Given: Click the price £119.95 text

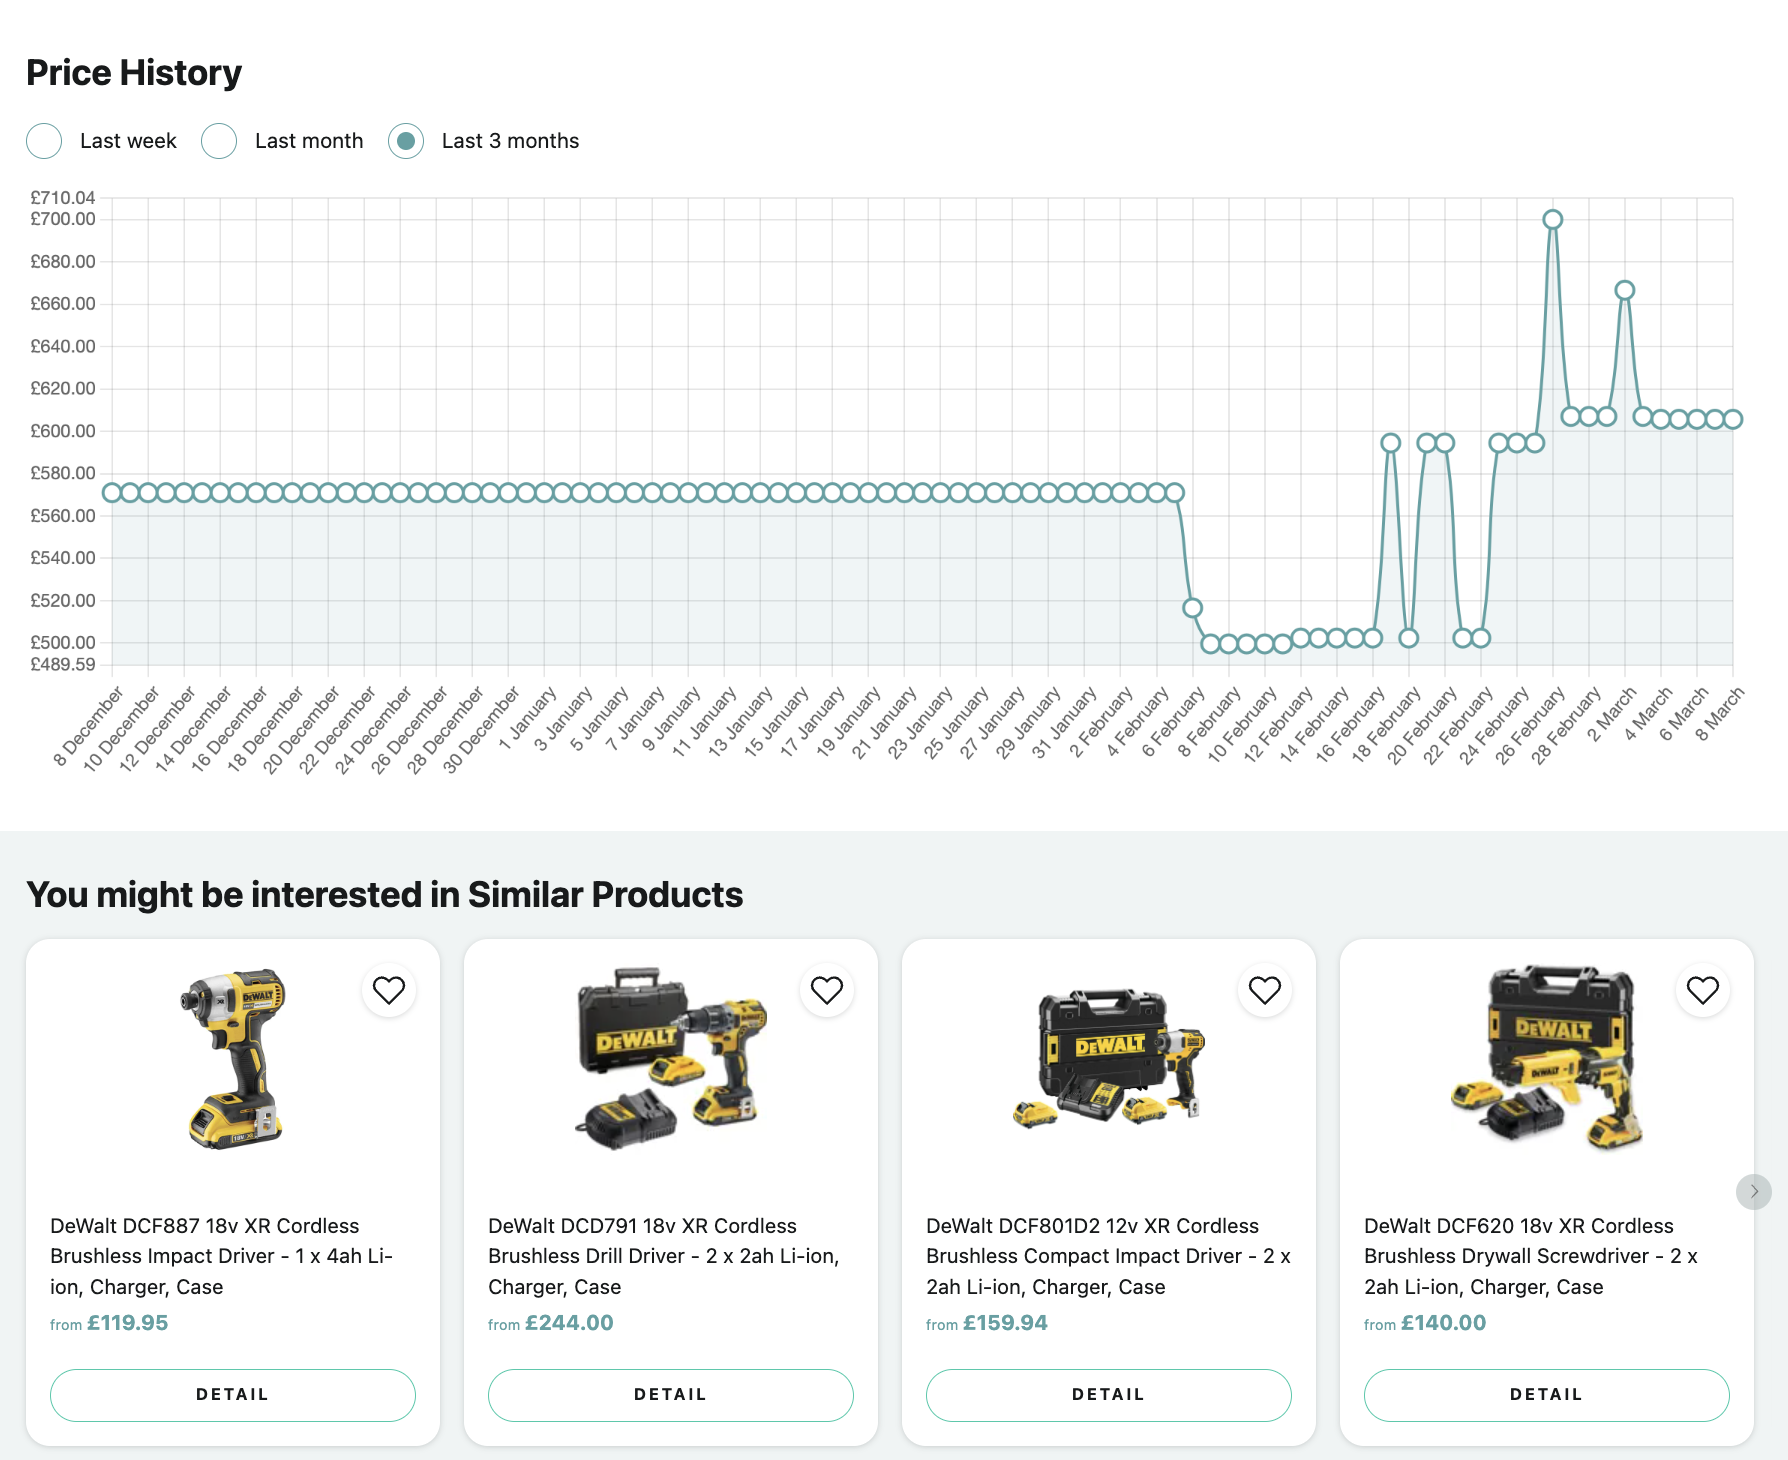Looking at the screenshot, I should [x=127, y=1323].
